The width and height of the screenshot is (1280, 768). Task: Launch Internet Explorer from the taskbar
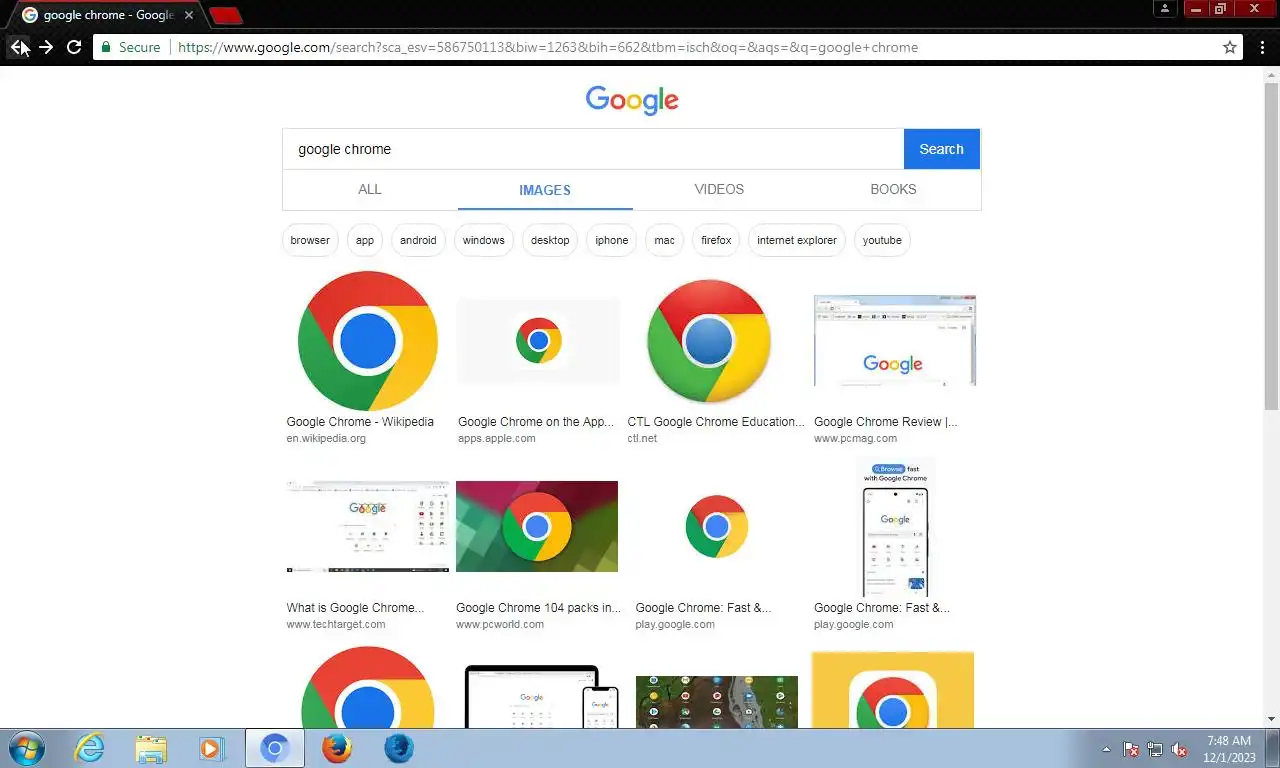89,748
